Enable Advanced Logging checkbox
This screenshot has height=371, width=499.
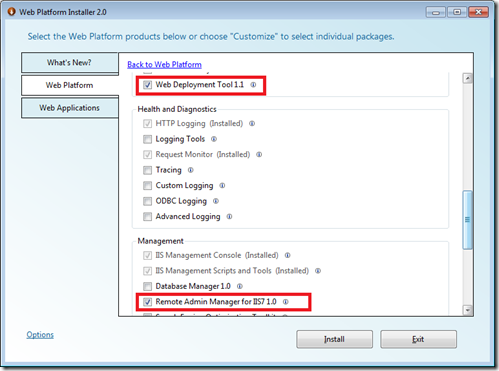pyautogui.click(x=147, y=217)
